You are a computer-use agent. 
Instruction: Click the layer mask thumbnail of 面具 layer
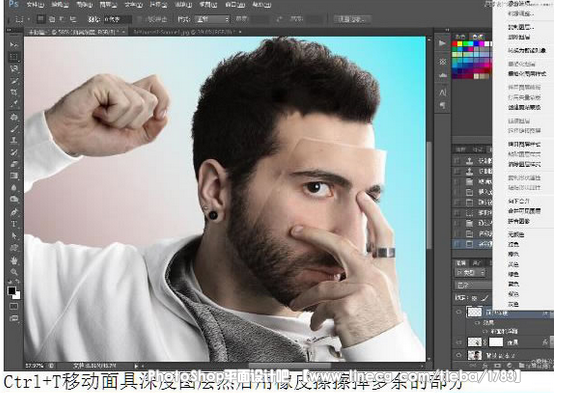[496, 342]
